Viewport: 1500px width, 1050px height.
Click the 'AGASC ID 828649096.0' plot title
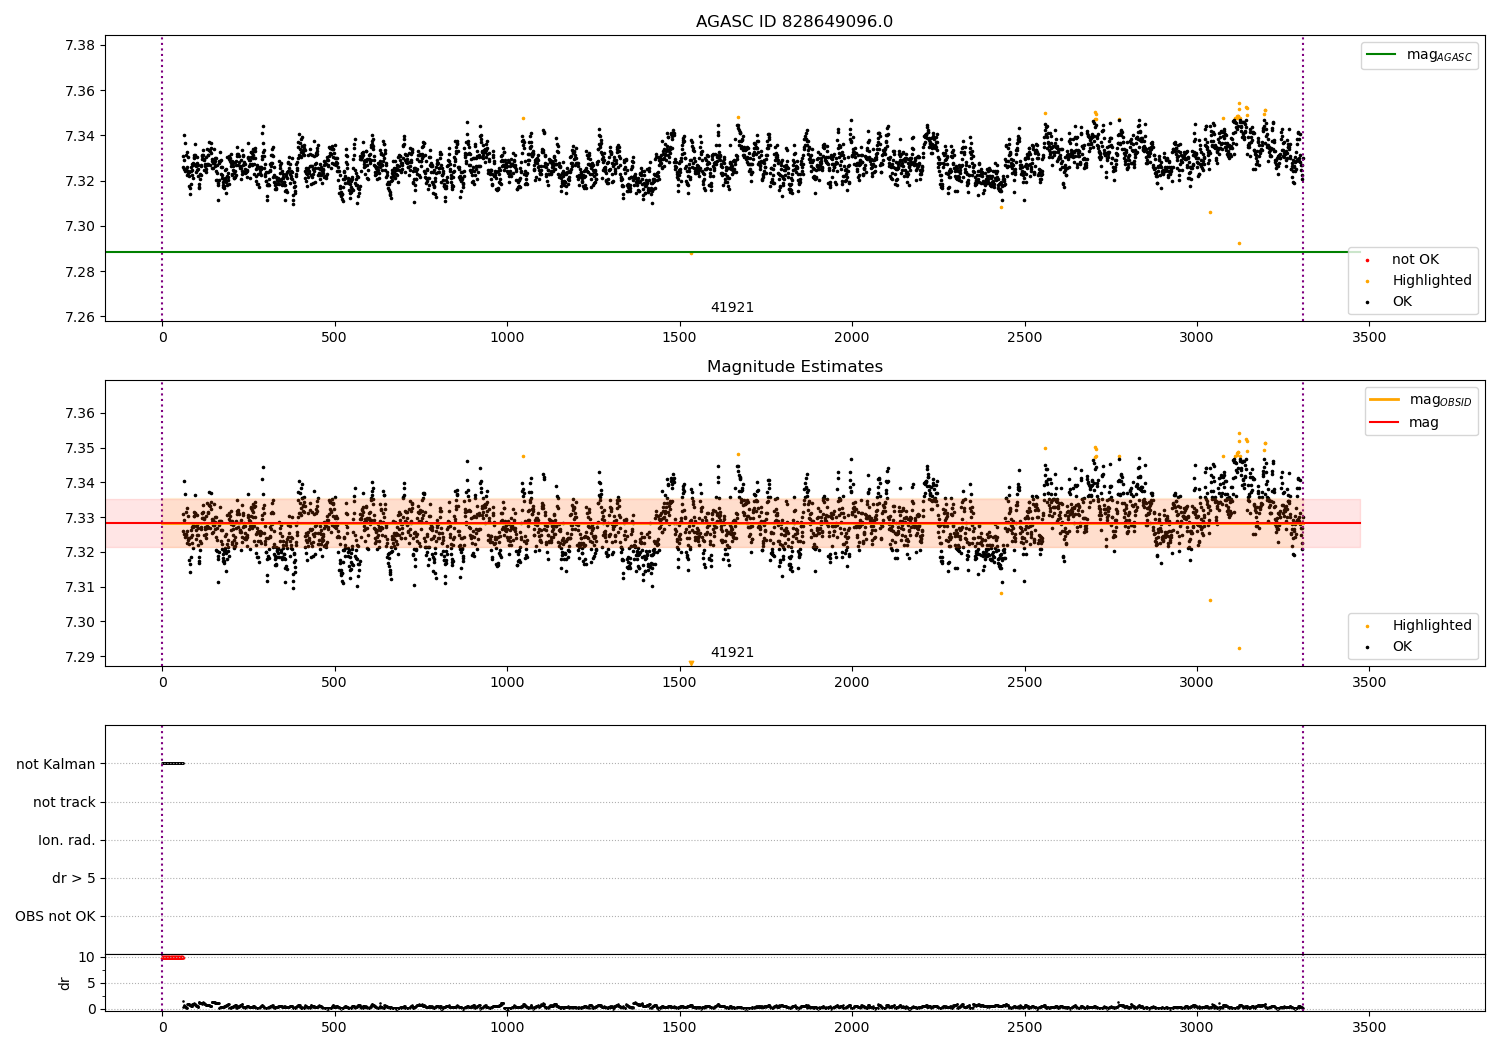coord(795,22)
